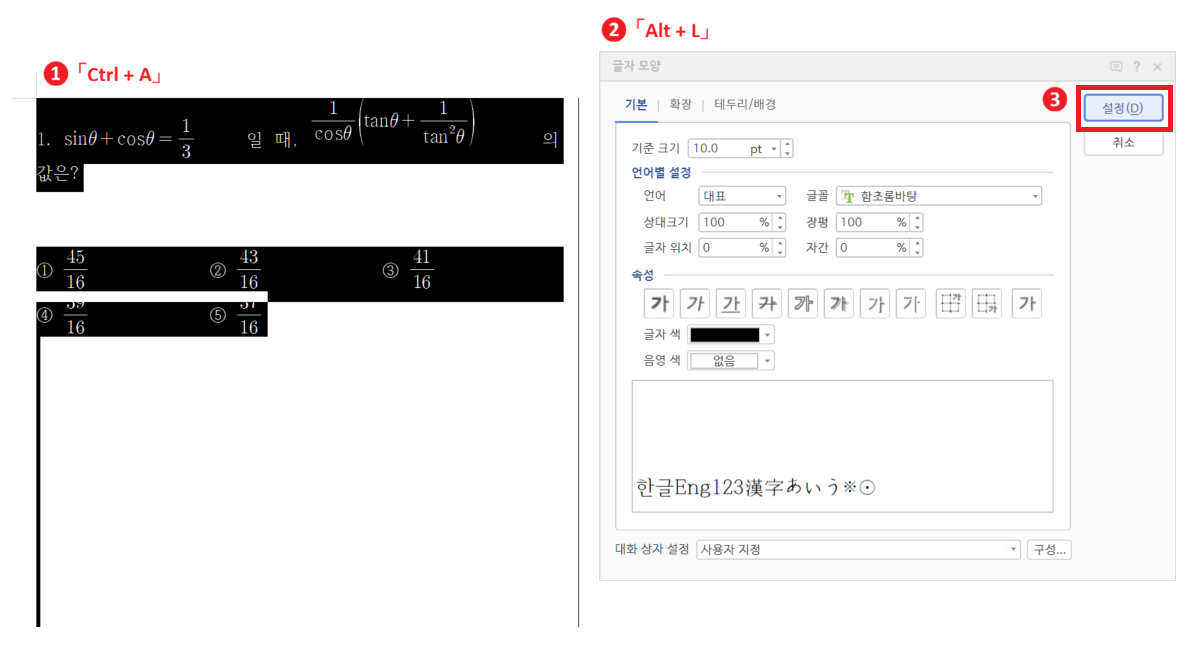The width and height of the screenshot is (1196, 669).
Task: Cancel the dialog with 취소
Action: 1123,142
